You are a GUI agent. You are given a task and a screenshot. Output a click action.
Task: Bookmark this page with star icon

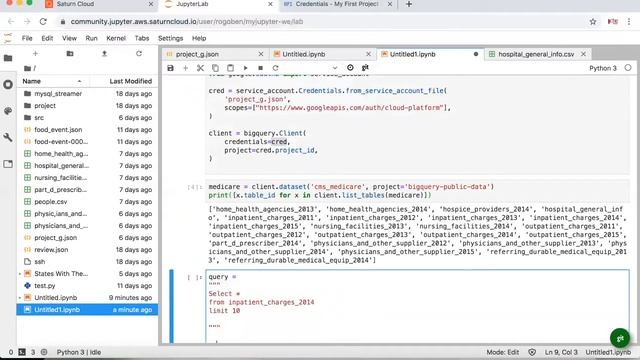593,22
